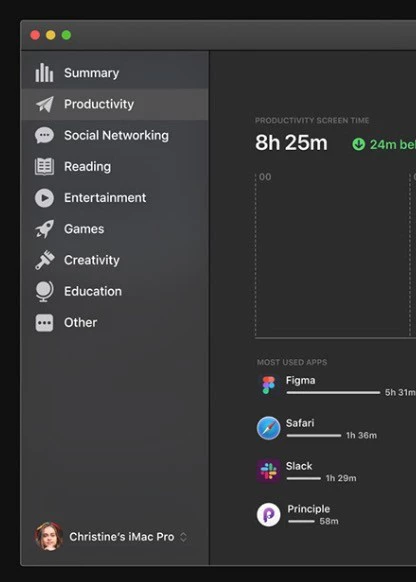The image size is (416, 582).
Task: Click the 1h 36m Safari duration
Action: click(361, 435)
